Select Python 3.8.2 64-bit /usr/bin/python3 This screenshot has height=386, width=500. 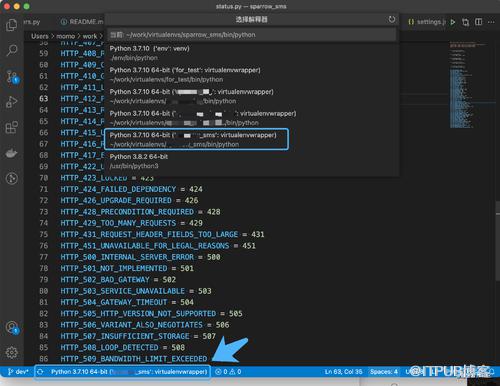[252, 161]
